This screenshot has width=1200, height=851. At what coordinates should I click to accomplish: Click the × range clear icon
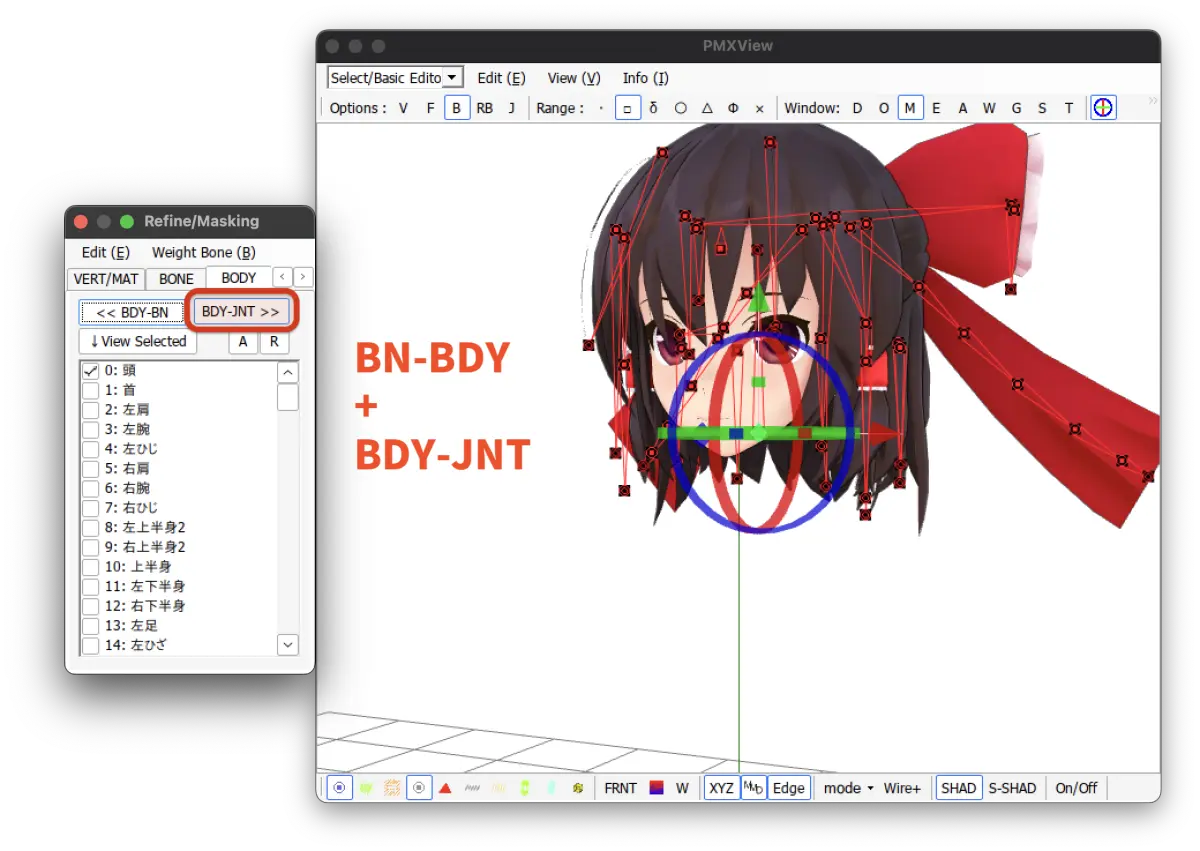tap(759, 108)
